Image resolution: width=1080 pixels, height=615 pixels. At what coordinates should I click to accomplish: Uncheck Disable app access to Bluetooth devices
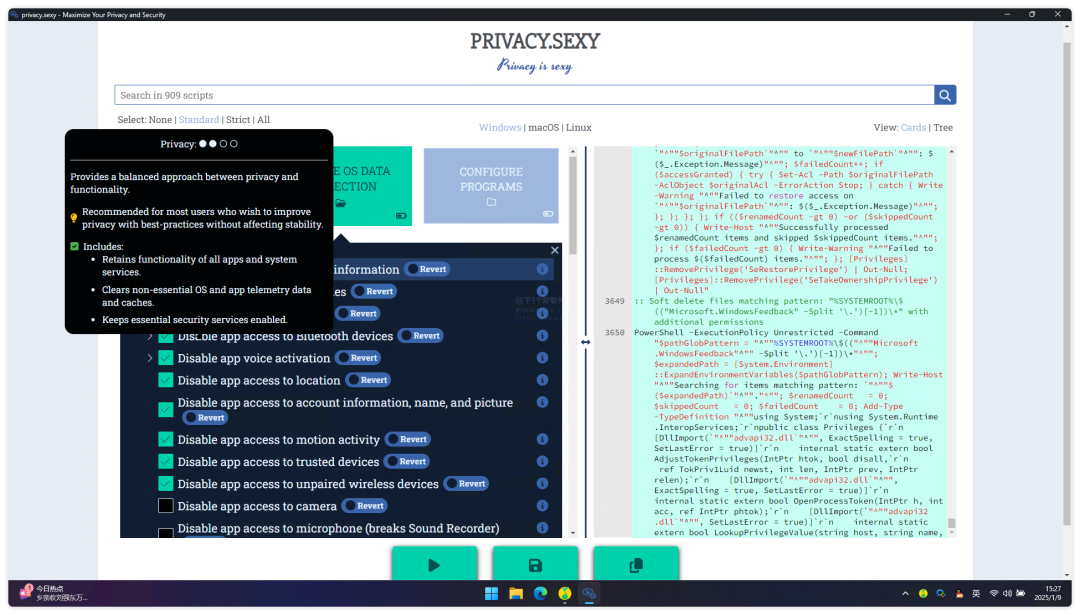(x=166, y=336)
